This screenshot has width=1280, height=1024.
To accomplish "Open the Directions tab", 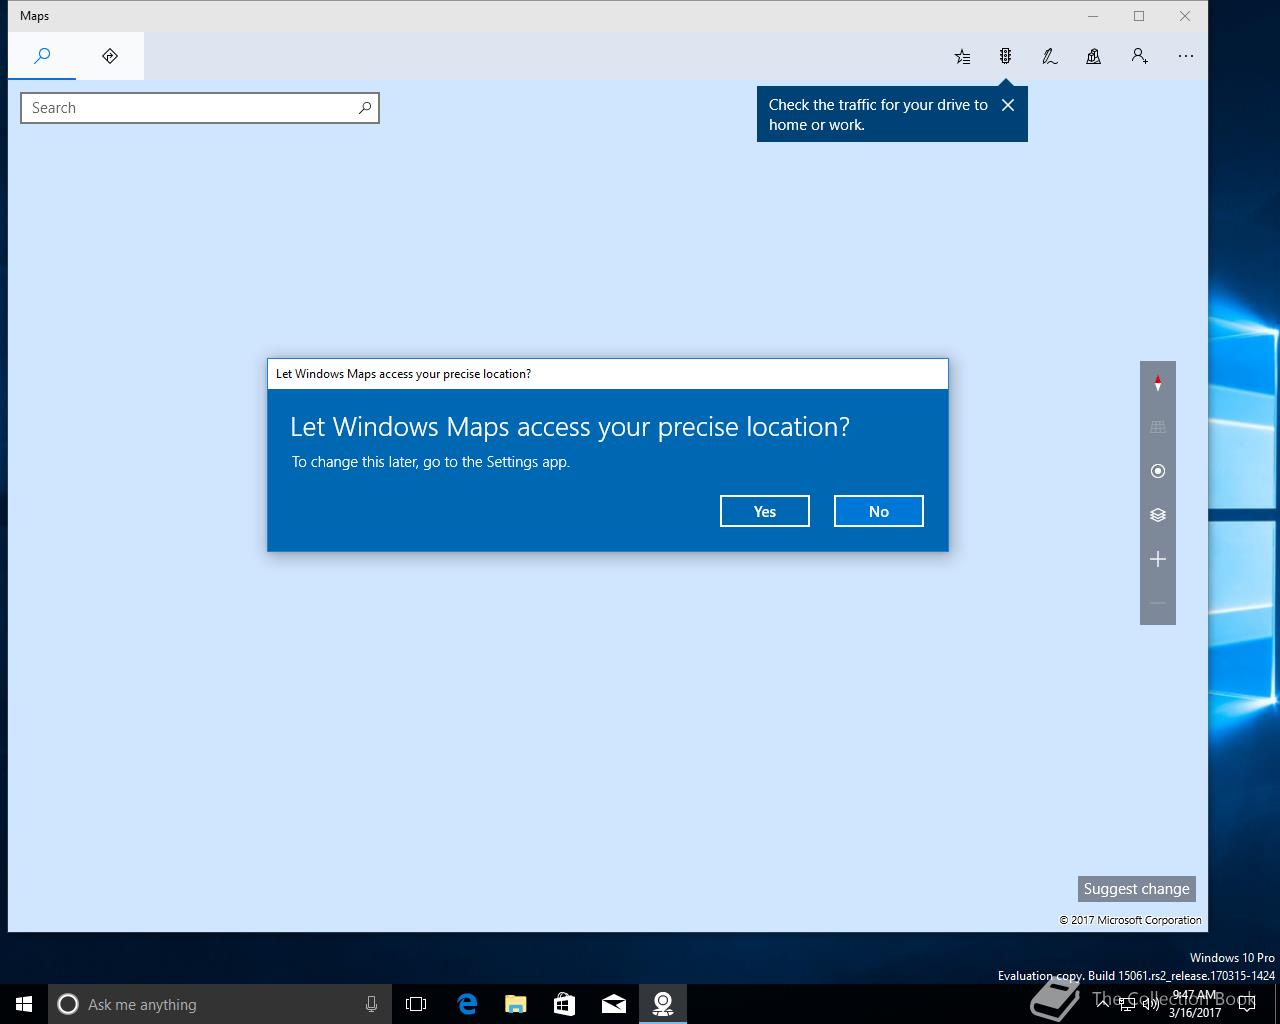I will tap(110, 56).
